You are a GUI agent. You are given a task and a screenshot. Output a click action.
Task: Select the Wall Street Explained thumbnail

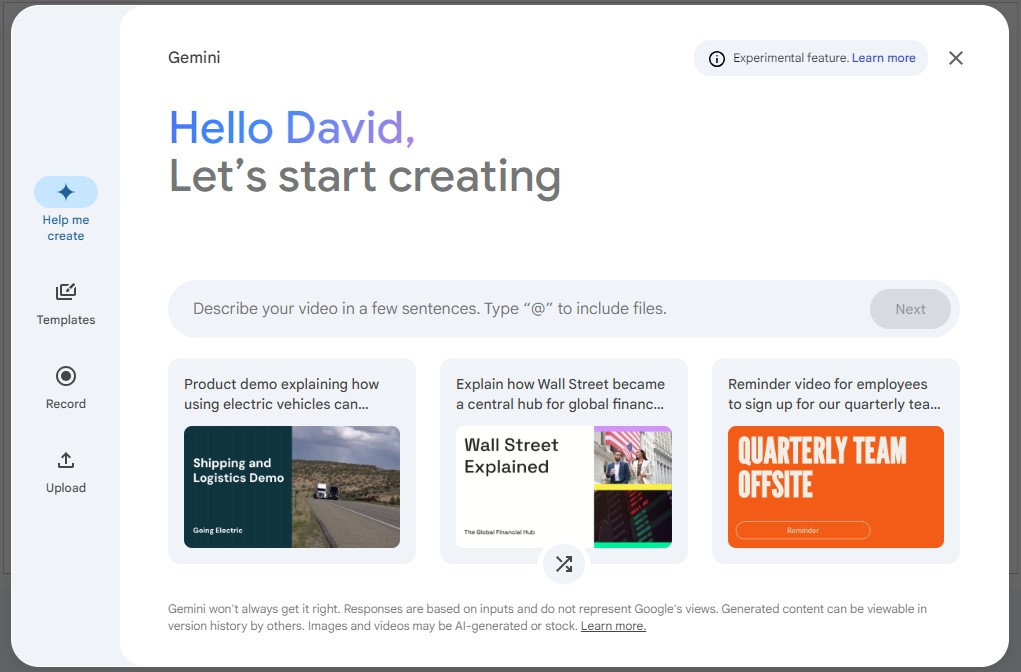[563, 487]
